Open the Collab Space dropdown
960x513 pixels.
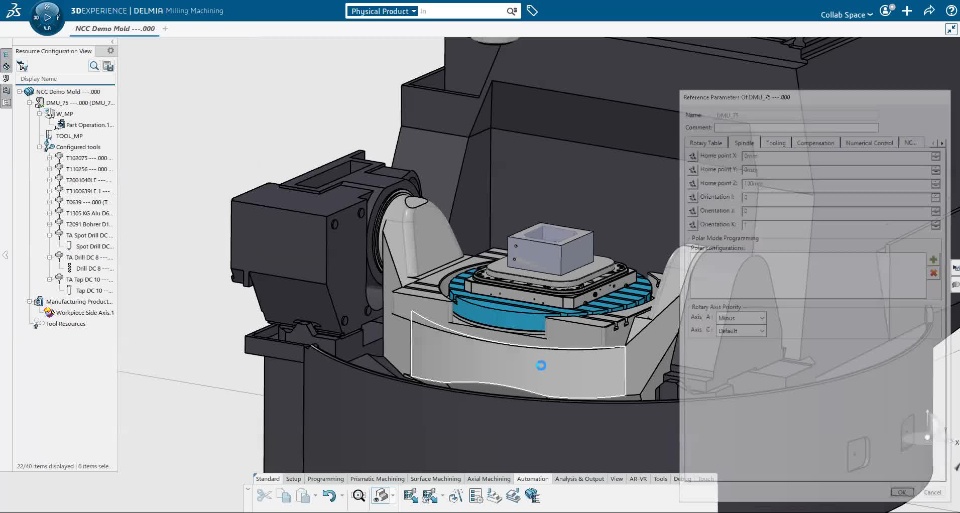pos(847,14)
